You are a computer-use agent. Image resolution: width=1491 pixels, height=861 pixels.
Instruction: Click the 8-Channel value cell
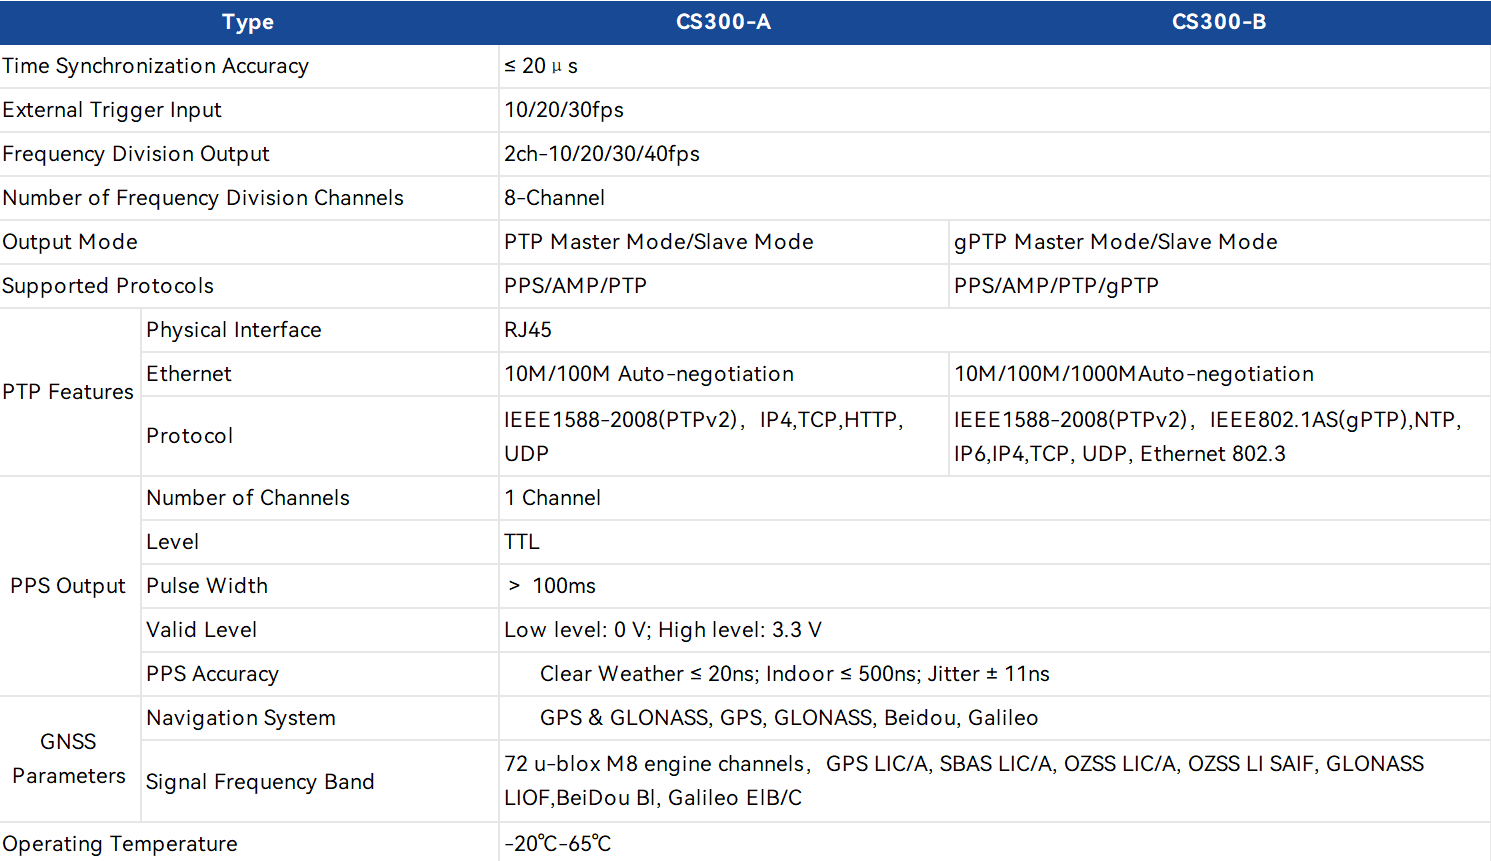coord(555,198)
